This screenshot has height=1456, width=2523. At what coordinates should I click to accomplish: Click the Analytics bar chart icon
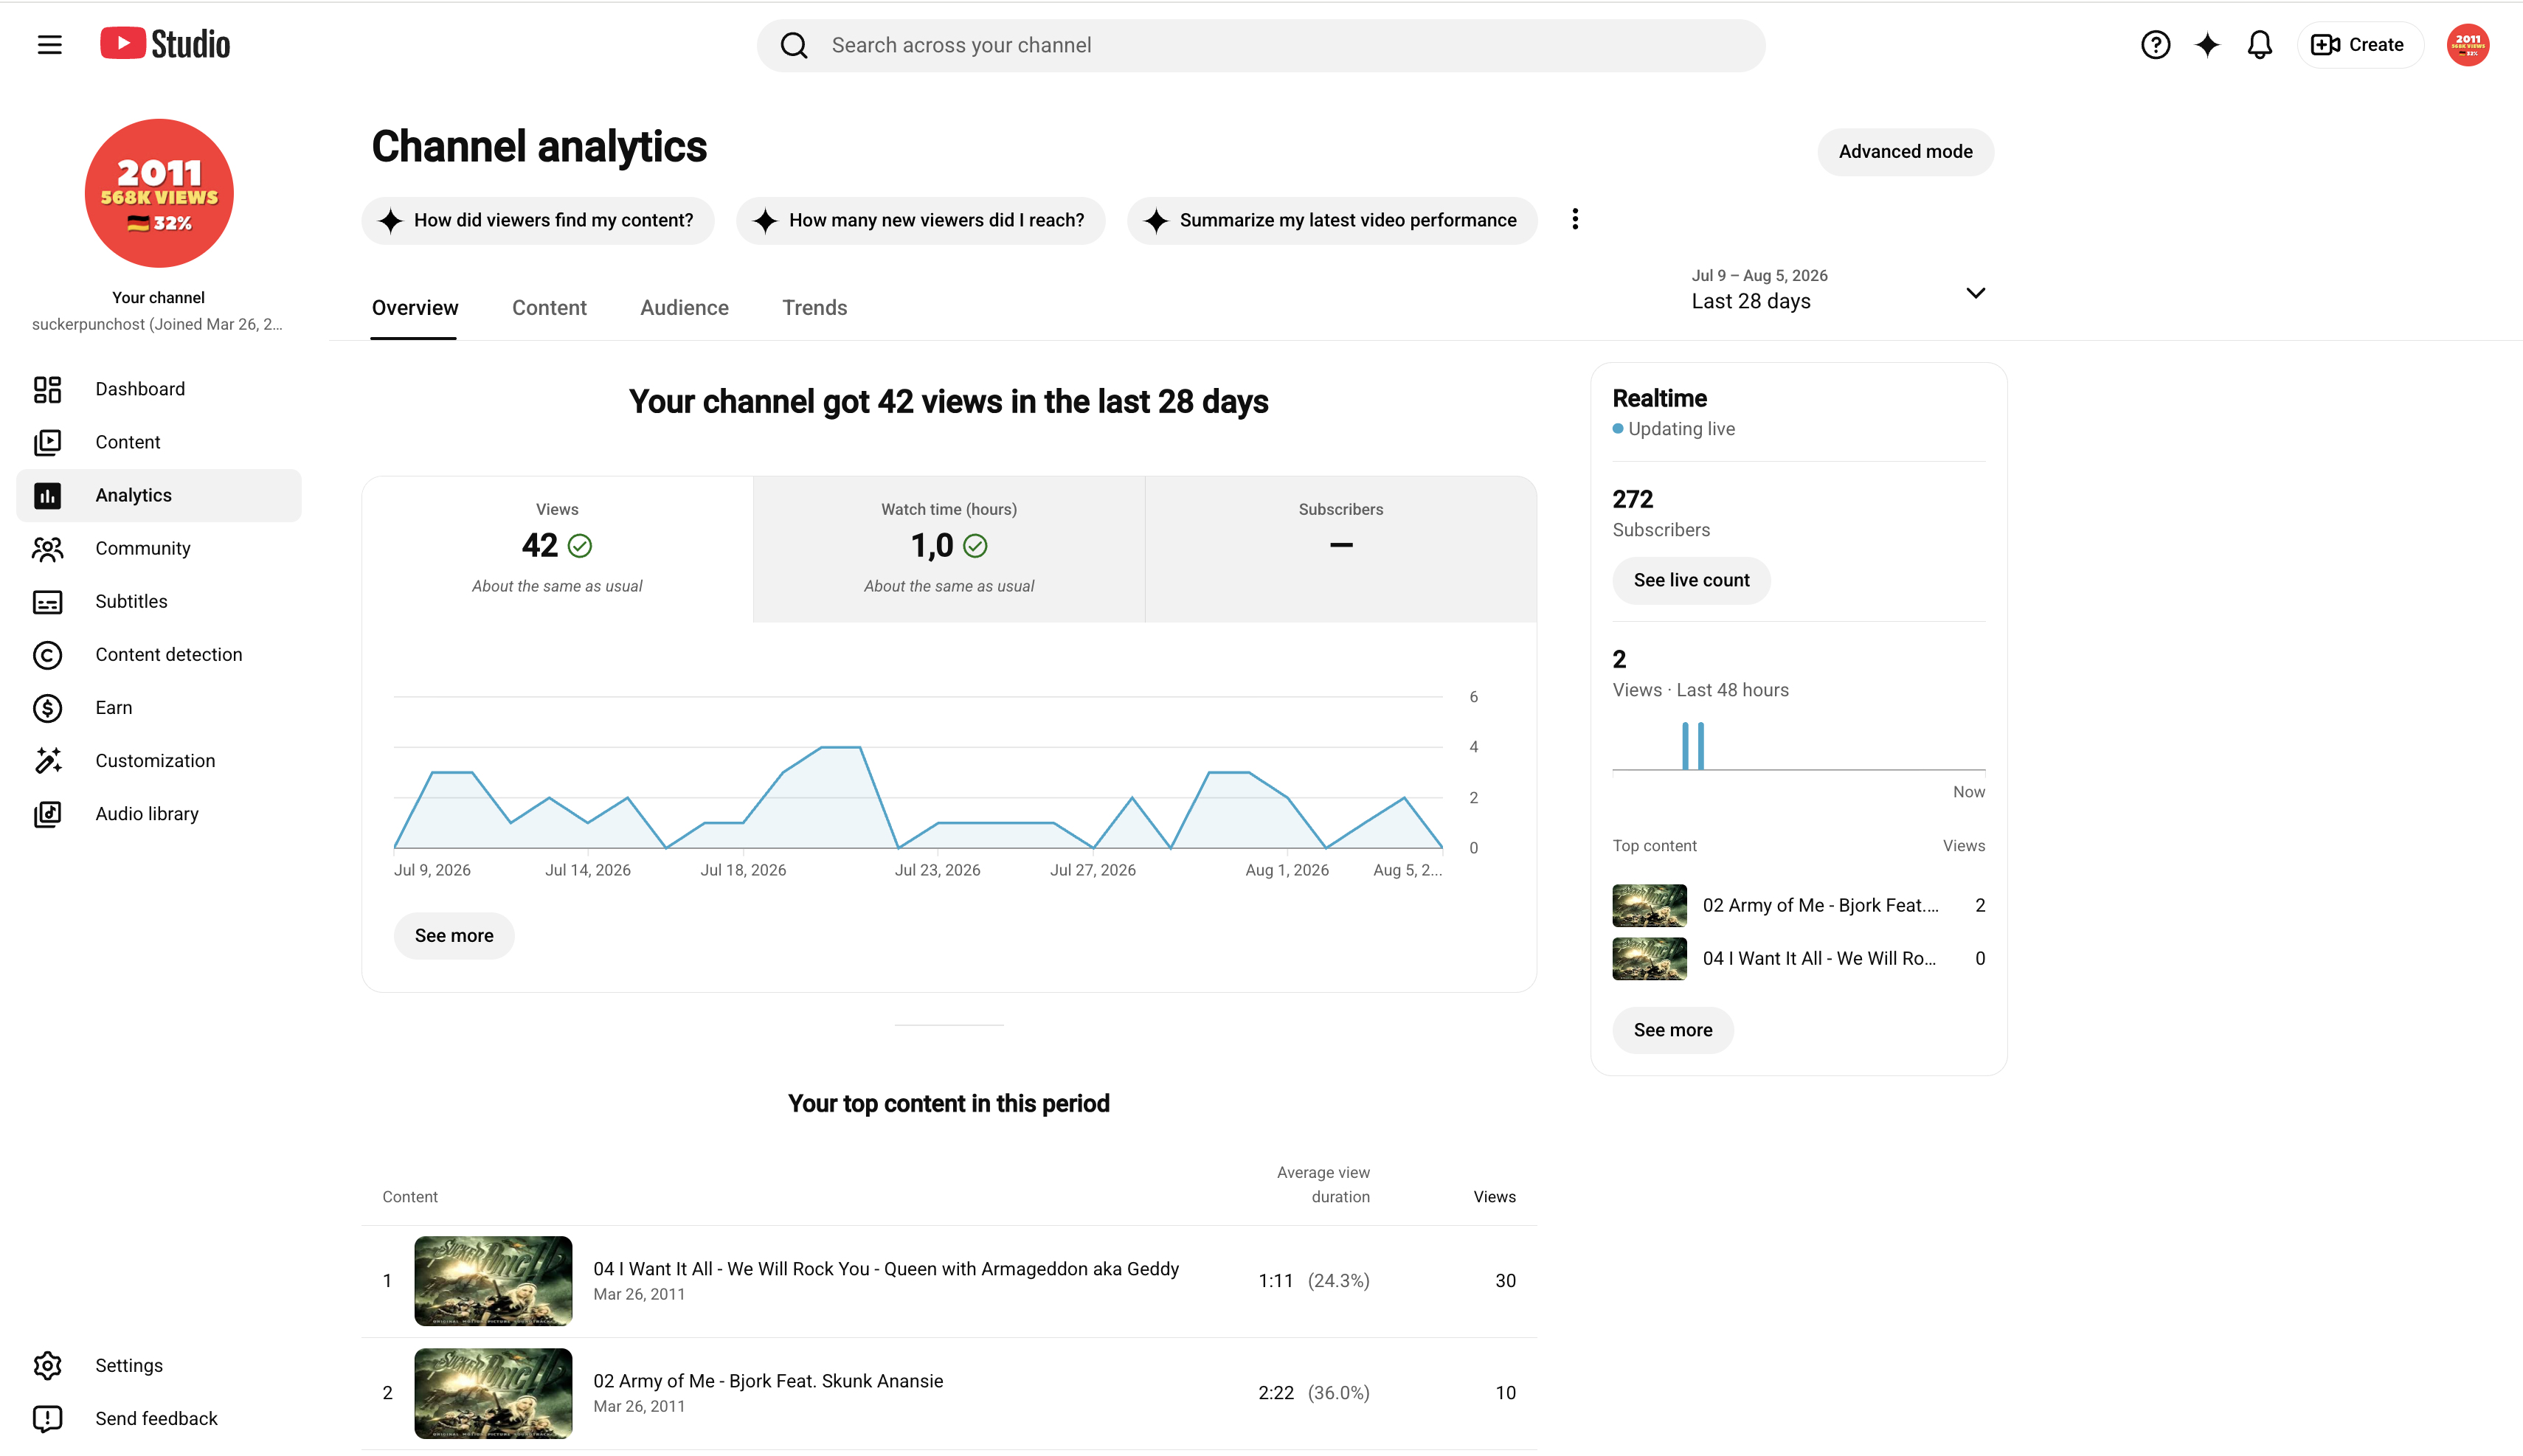(47, 495)
